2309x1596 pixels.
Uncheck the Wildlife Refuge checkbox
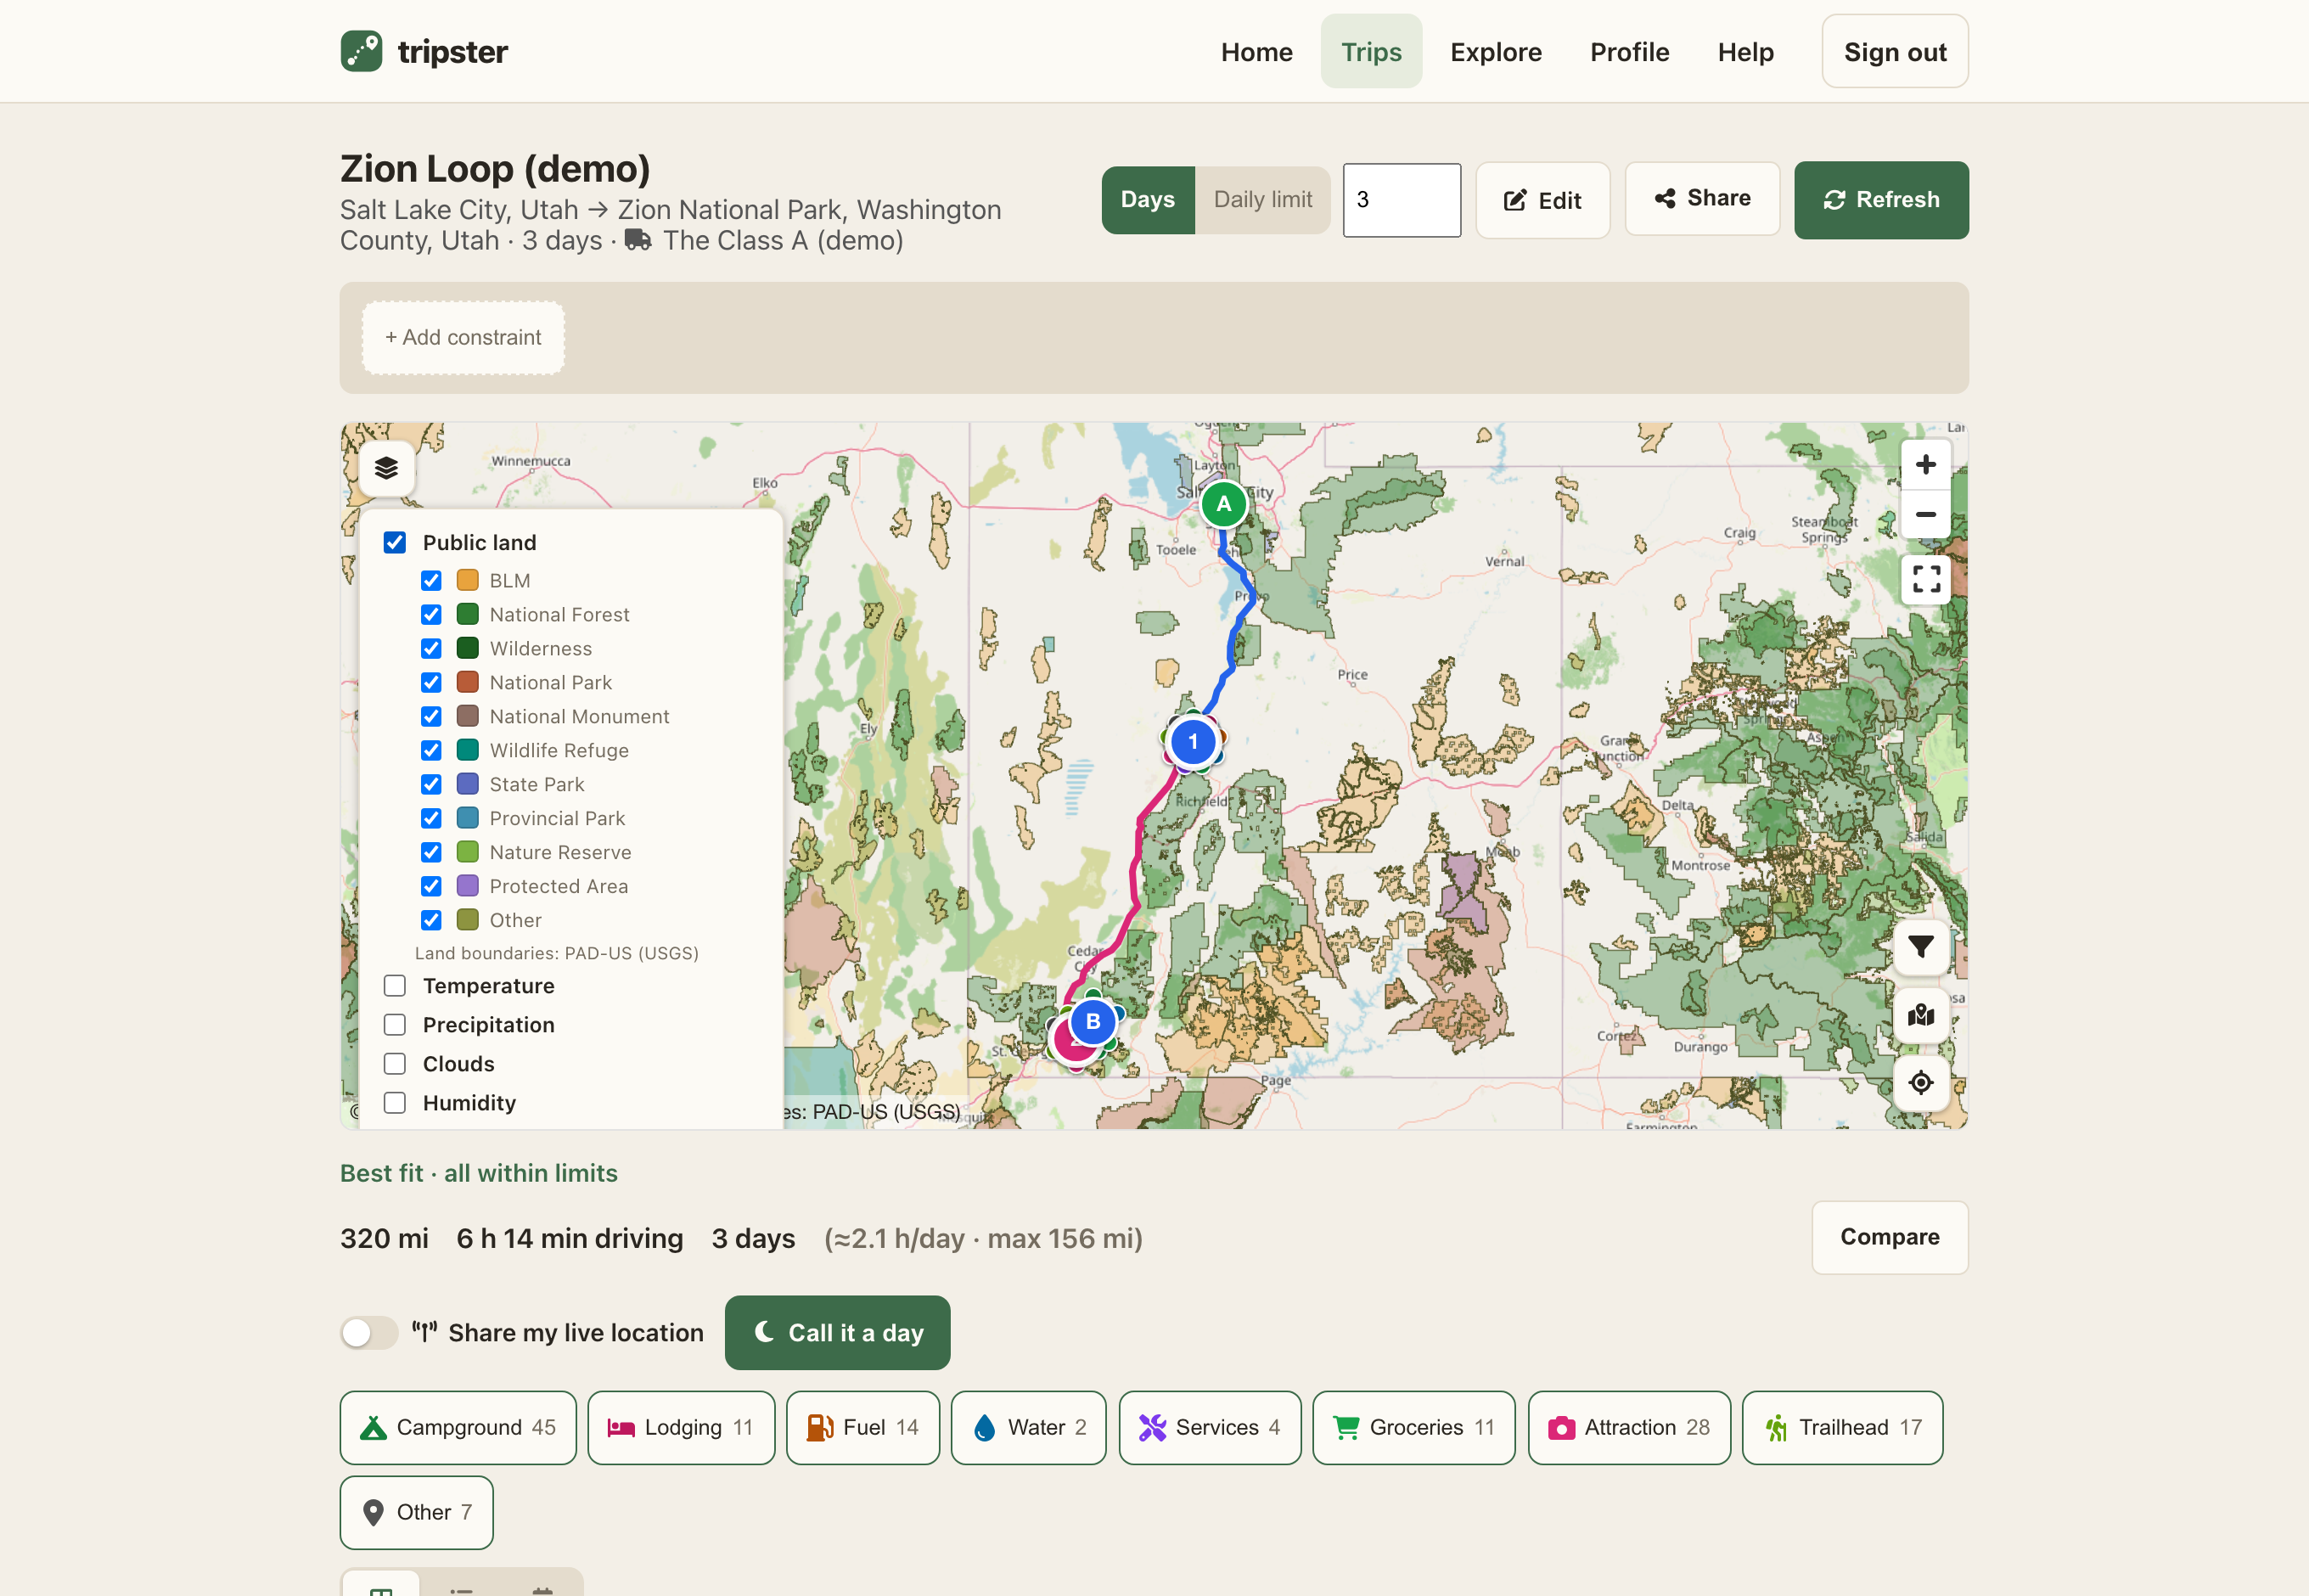431,750
